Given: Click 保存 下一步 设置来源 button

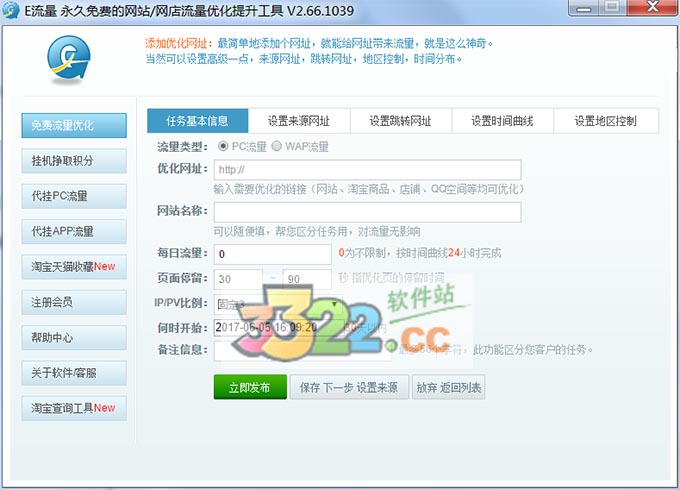Looking at the screenshot, I should click(x=349, y=387).
